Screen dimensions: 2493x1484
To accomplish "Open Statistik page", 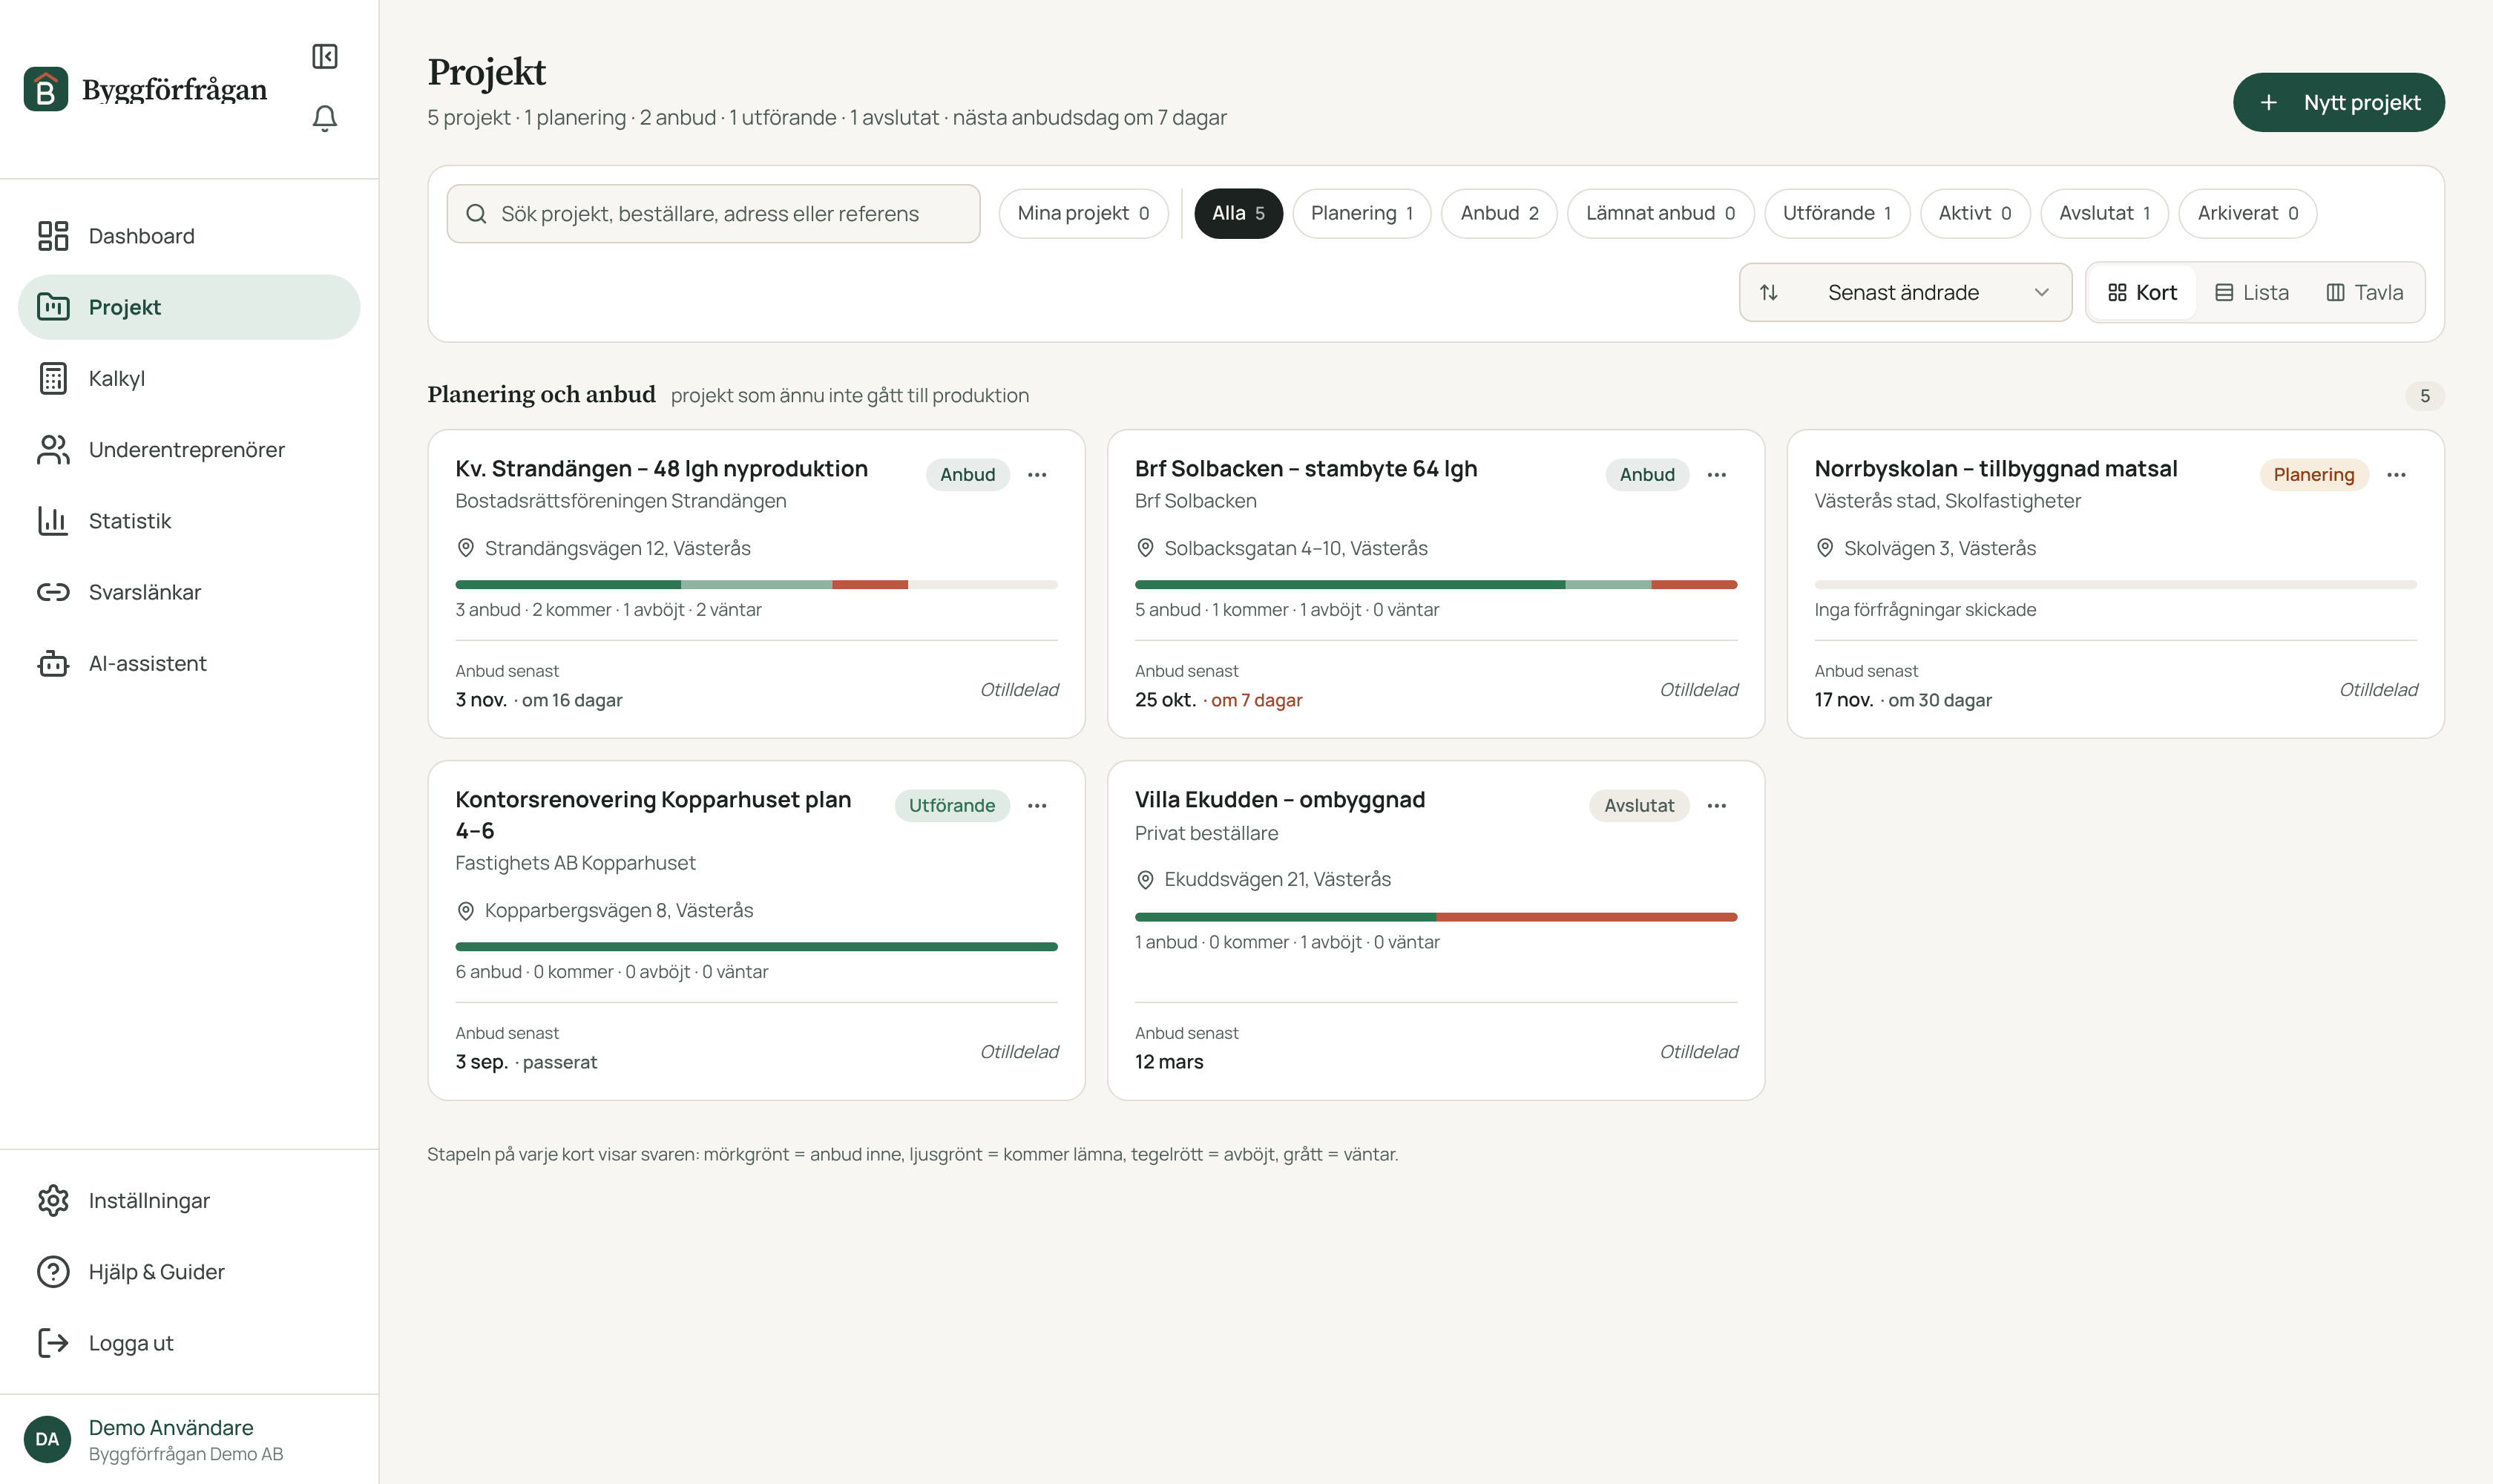I will click(189, 521).
